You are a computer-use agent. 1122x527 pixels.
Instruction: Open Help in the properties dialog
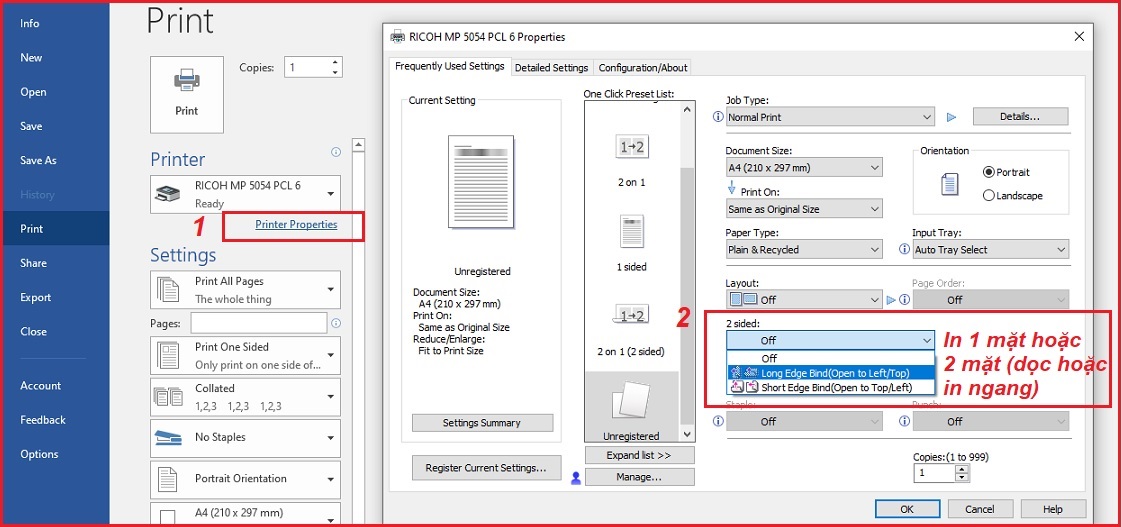[1053, 510]
